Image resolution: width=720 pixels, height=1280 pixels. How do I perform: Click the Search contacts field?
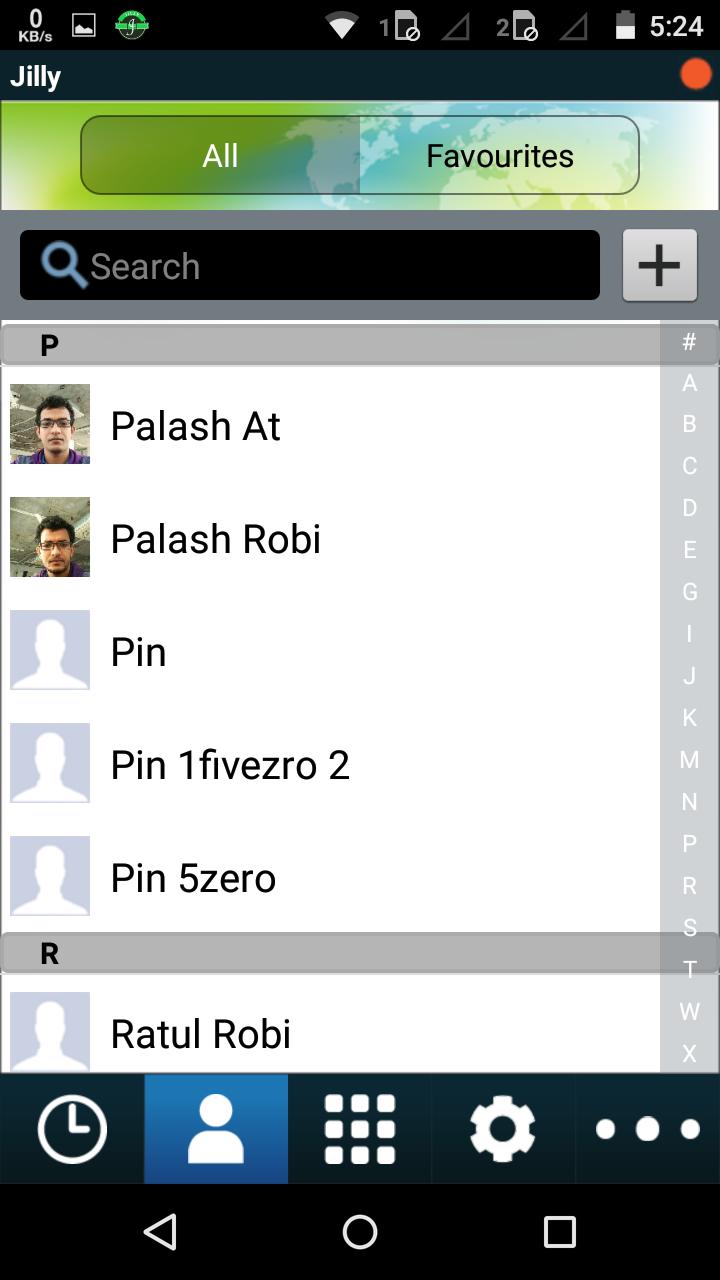coord(310,265)
